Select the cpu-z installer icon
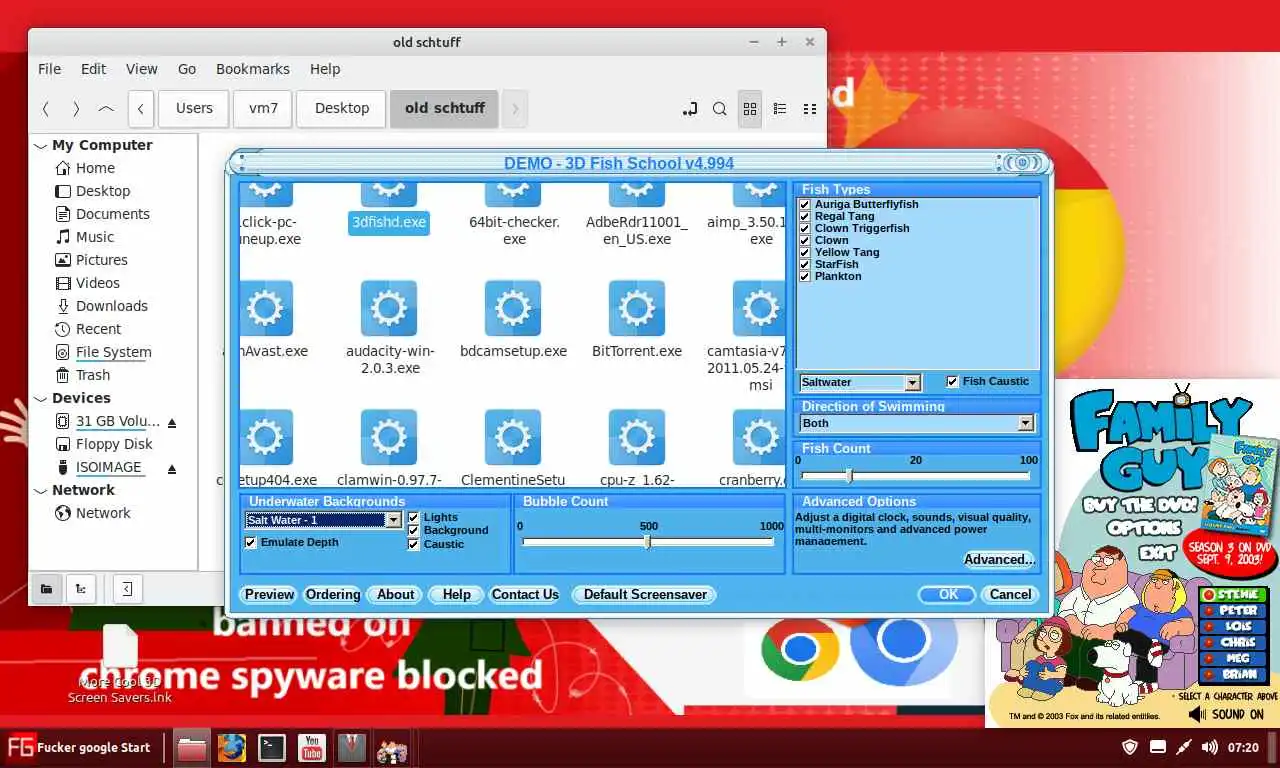 click(x=637, y=437)
